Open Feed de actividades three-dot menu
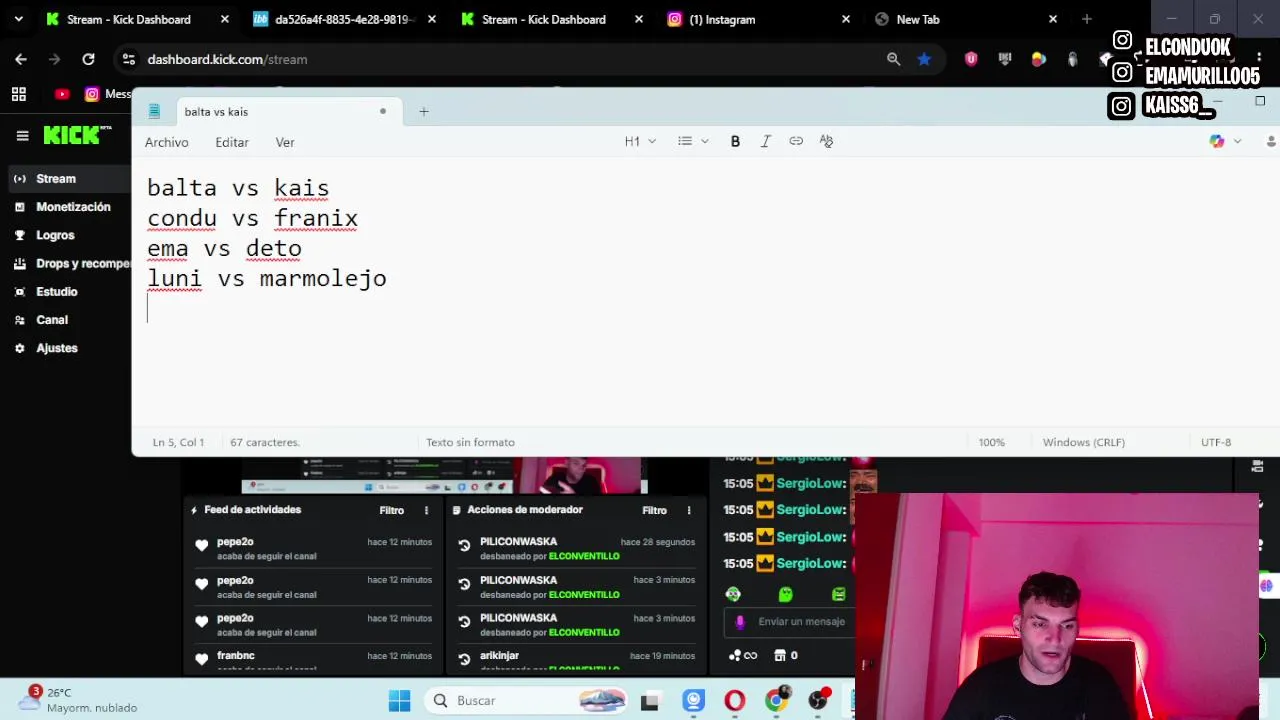 click(426, 510)
